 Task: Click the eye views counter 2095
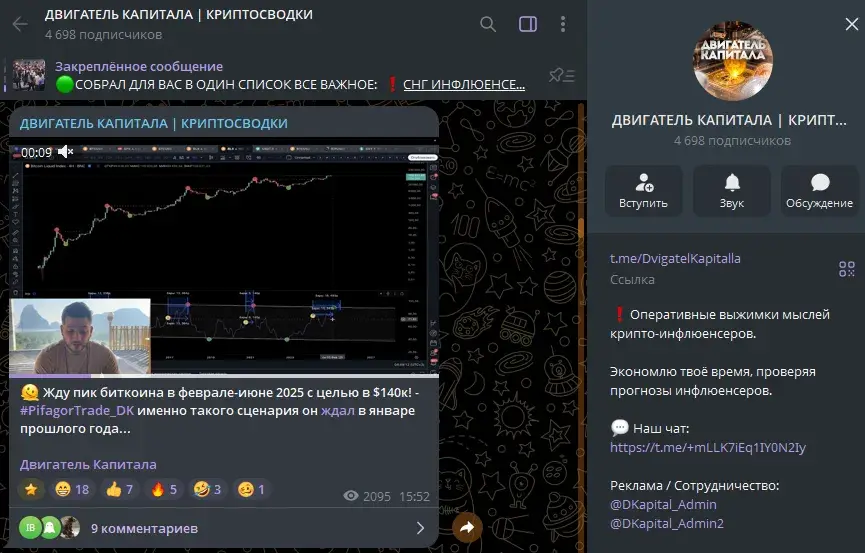click(367, 496)
